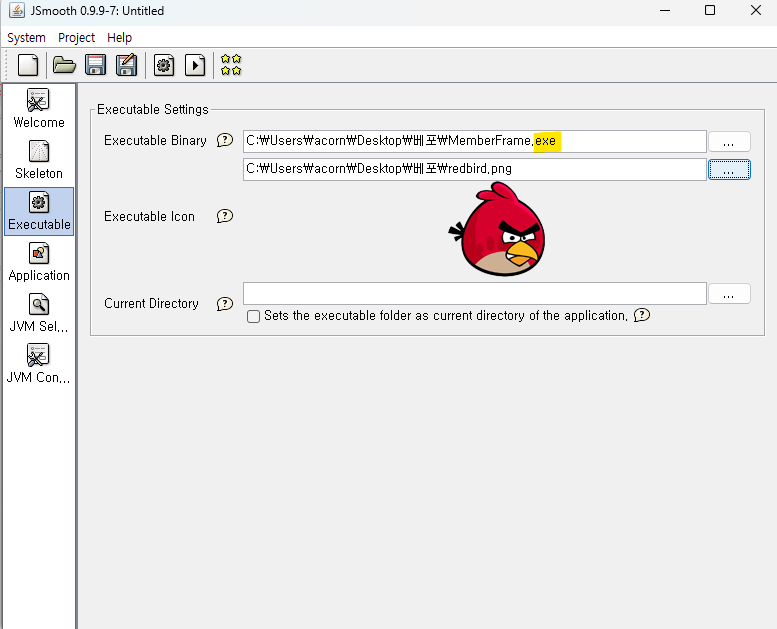Show help for Executable Binary

224,140
